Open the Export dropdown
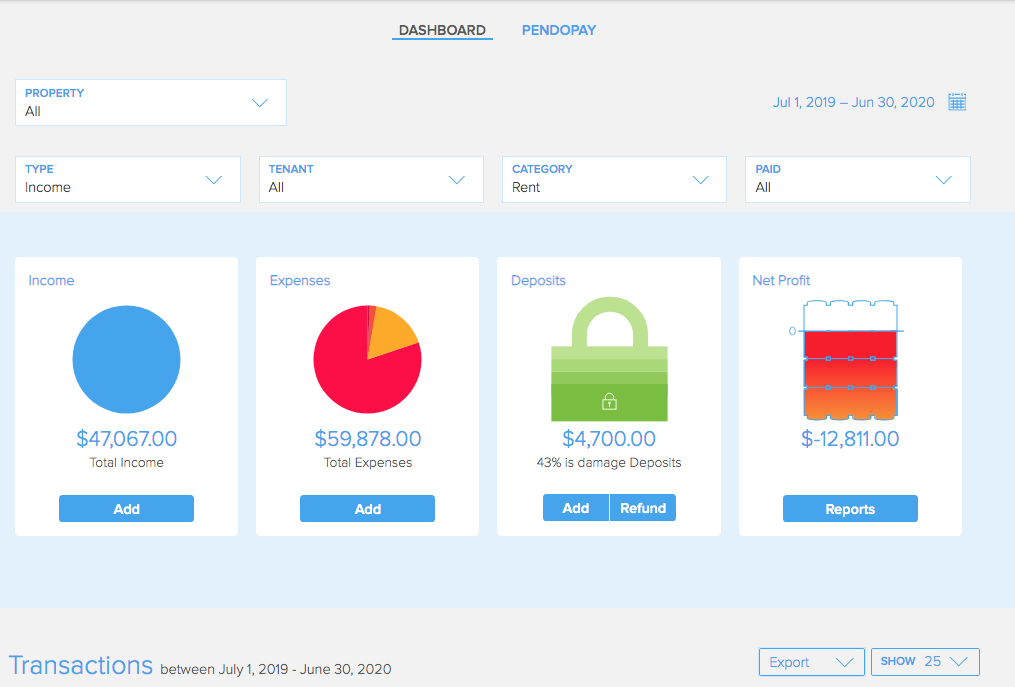 812,662
